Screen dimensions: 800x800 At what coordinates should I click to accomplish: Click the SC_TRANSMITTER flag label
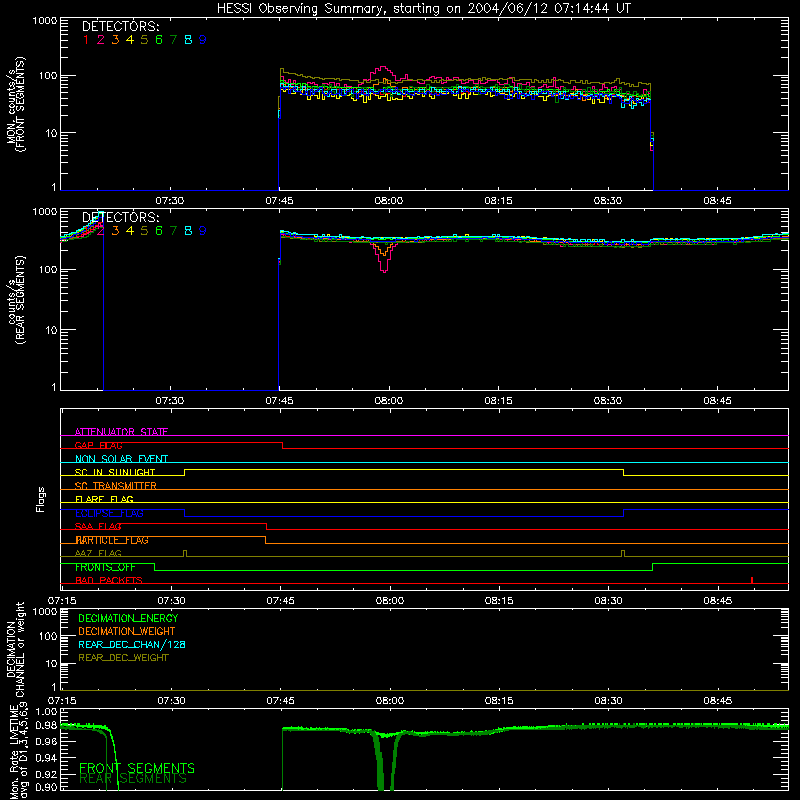coord(116,486)
